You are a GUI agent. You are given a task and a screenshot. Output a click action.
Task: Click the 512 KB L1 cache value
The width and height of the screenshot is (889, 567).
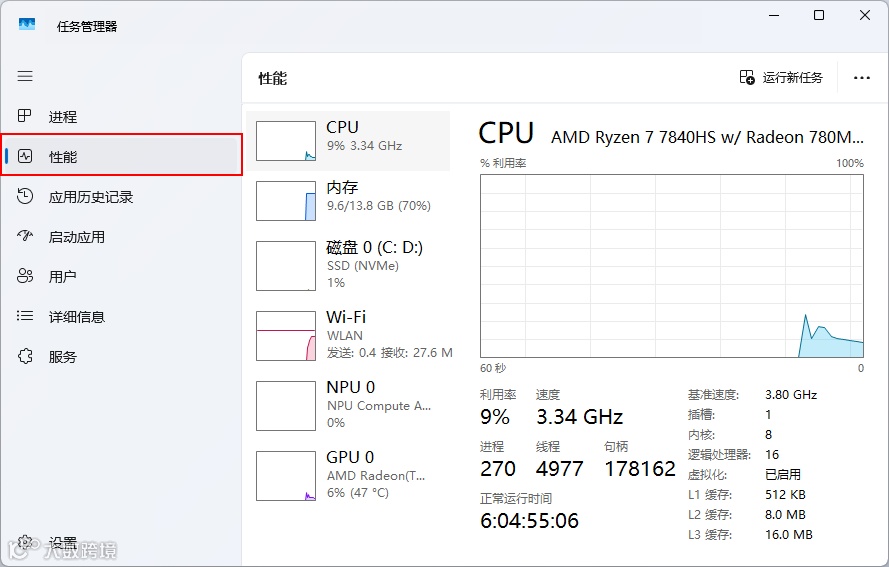[785, 494]
